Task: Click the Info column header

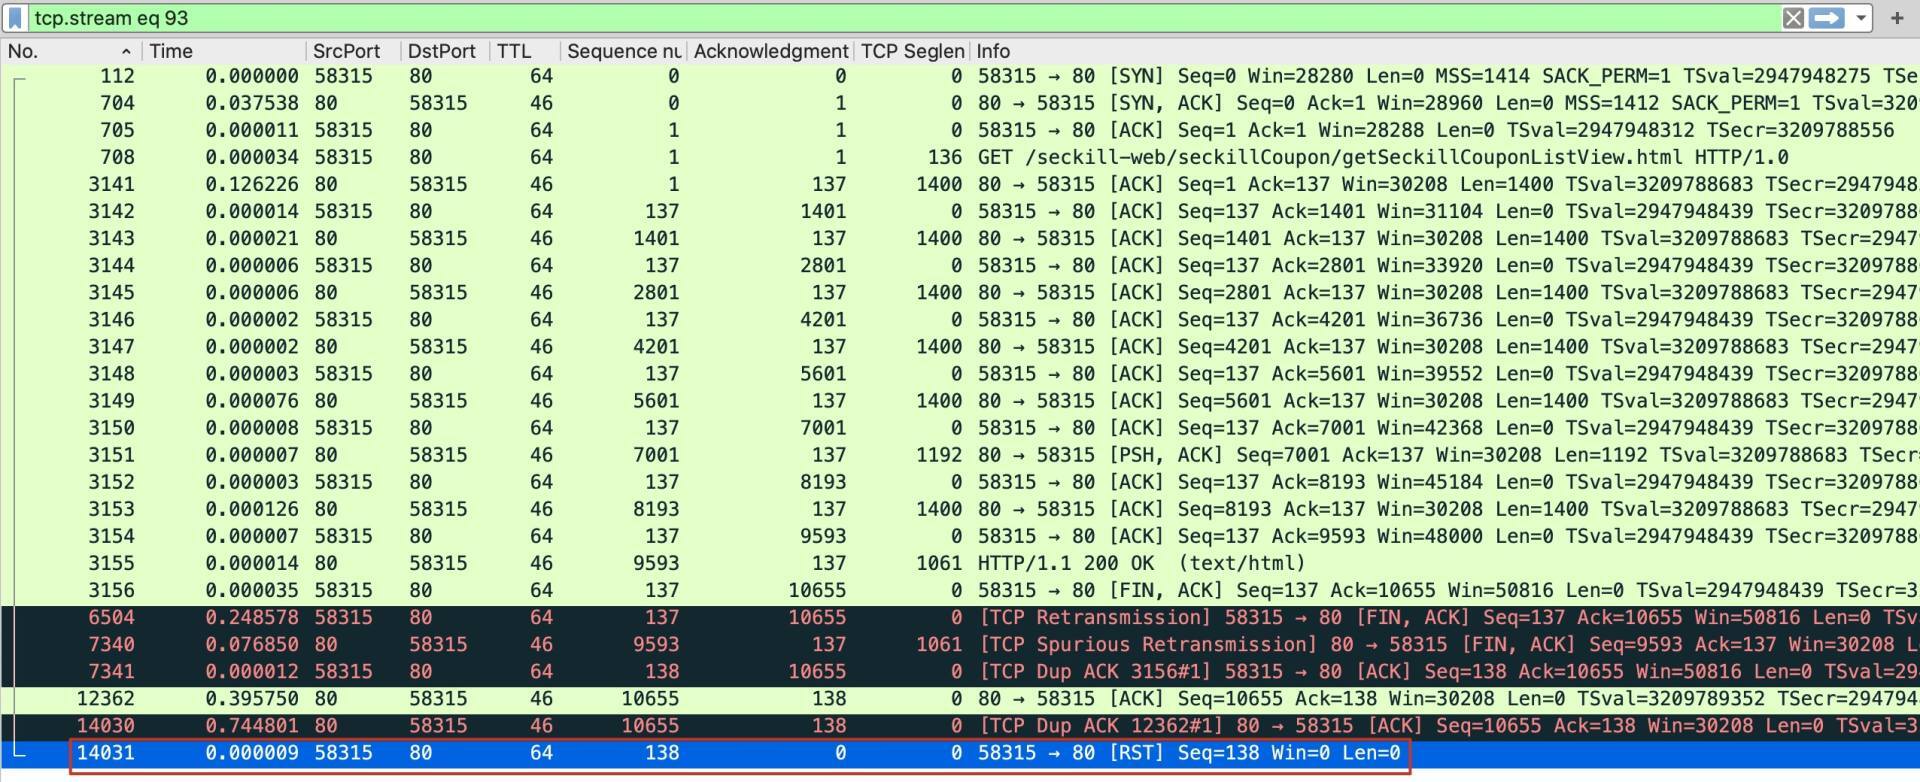Action: point(993,51)
